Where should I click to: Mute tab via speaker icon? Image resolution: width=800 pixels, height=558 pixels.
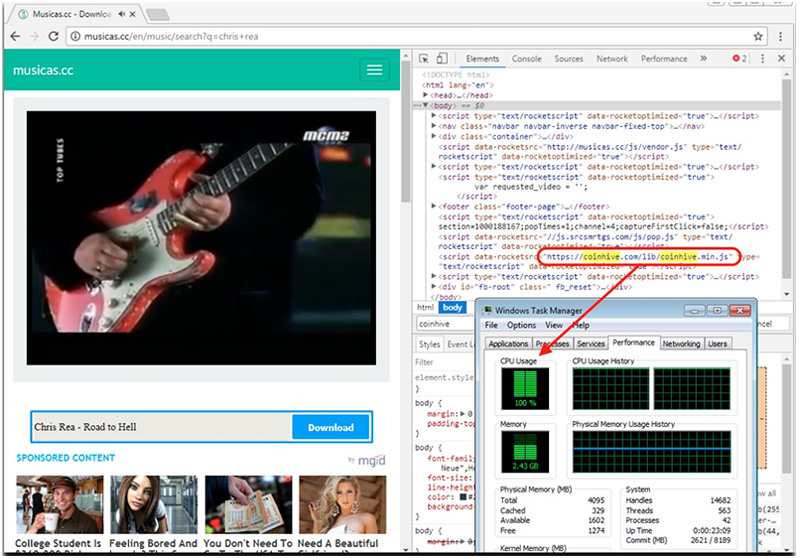click(121, 14)
